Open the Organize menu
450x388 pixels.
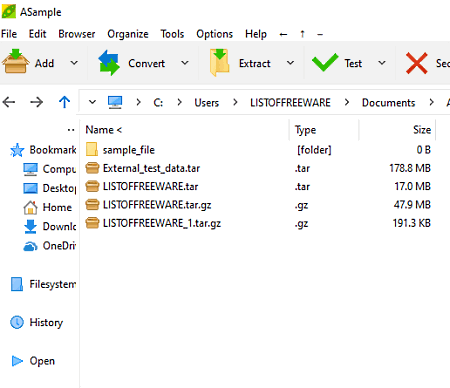pyautogui.click(x=128, y=34)
